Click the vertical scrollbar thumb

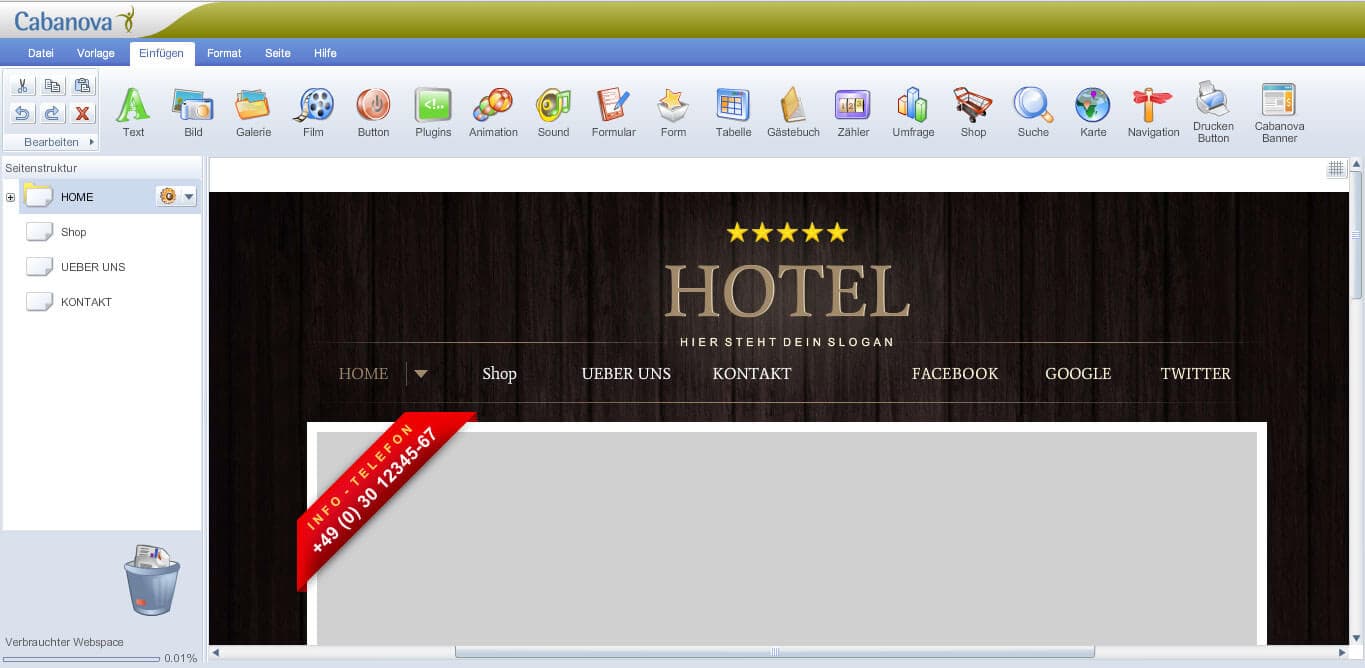(1356, 235)
